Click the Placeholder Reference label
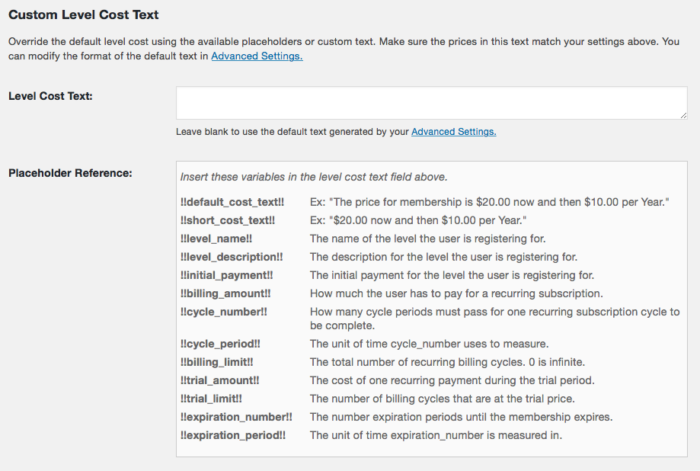Image resolution: width=700 pixels, height=471 pixels. coord(70,173)
